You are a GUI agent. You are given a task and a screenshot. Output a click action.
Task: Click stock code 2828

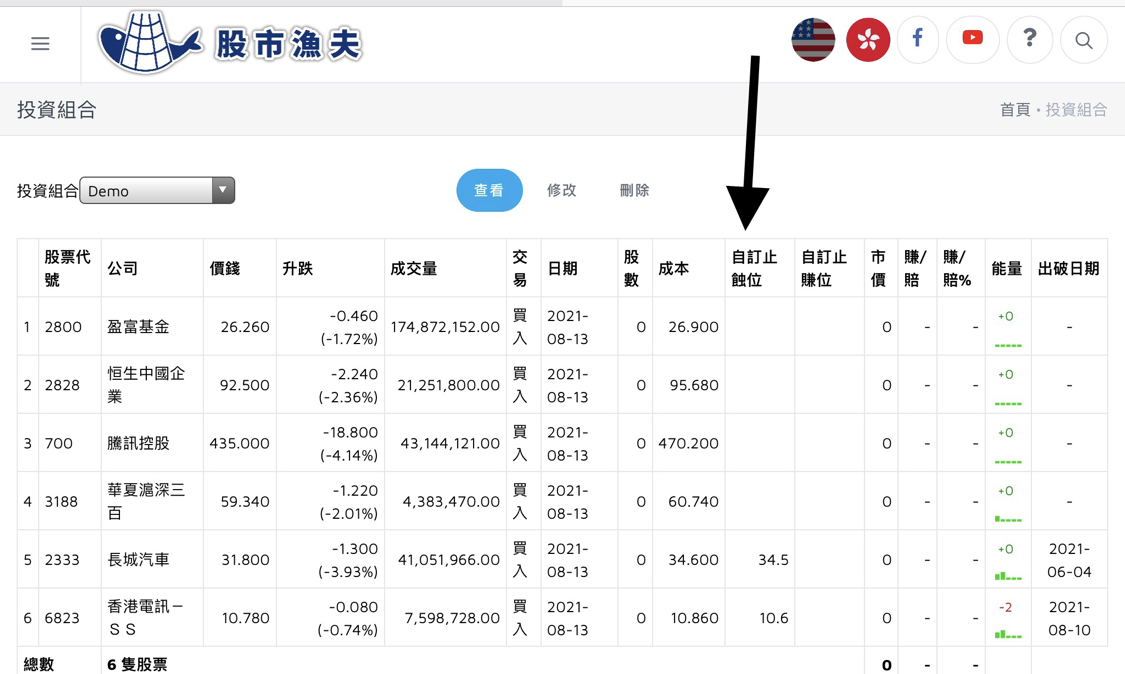(x=62, y=385)
